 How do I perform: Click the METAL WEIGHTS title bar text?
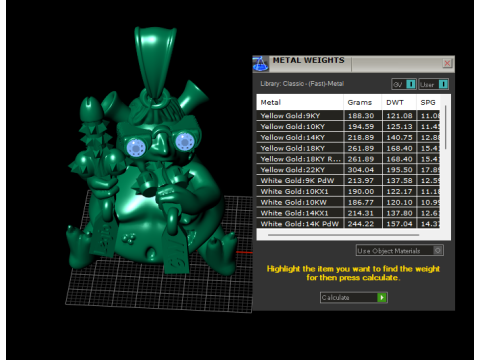click(x=309, y=60)
